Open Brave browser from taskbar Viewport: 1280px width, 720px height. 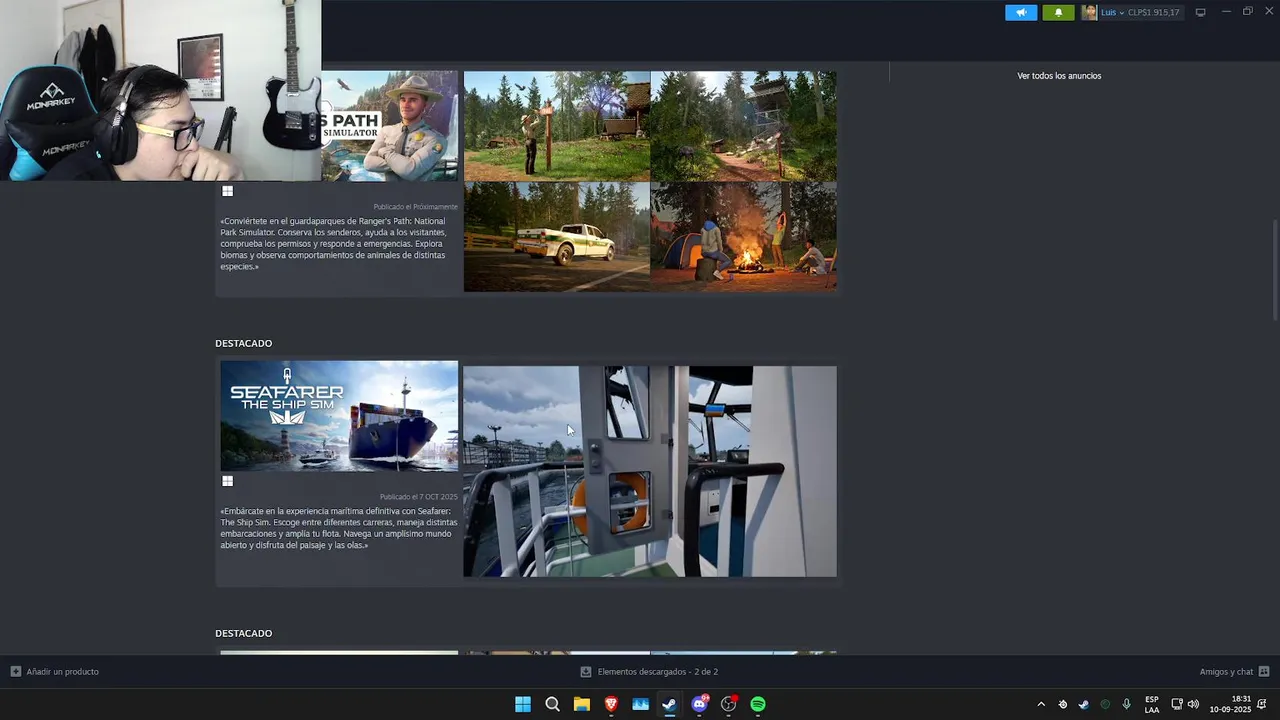tap(611, 704)
